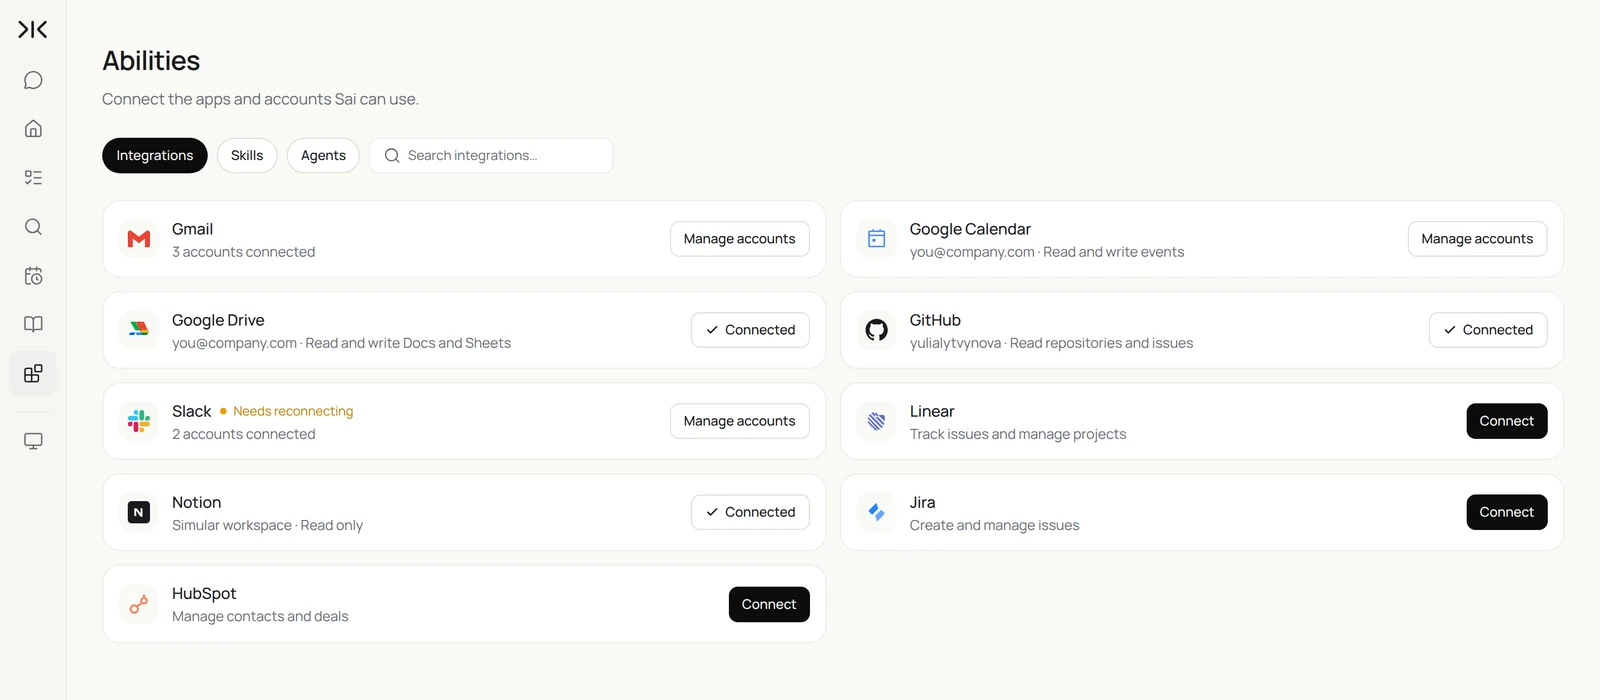Connect the Linear integration

1507,421
